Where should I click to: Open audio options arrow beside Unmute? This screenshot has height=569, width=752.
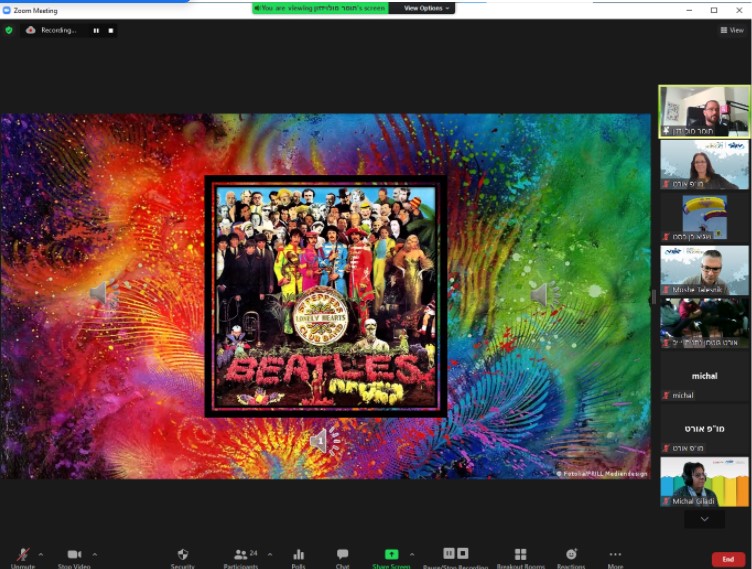click(x=41, y=555)
